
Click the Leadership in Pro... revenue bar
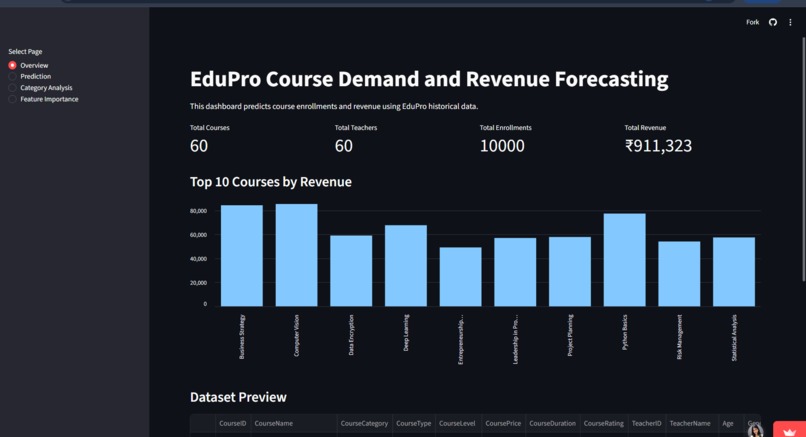(x=515, y=272)
